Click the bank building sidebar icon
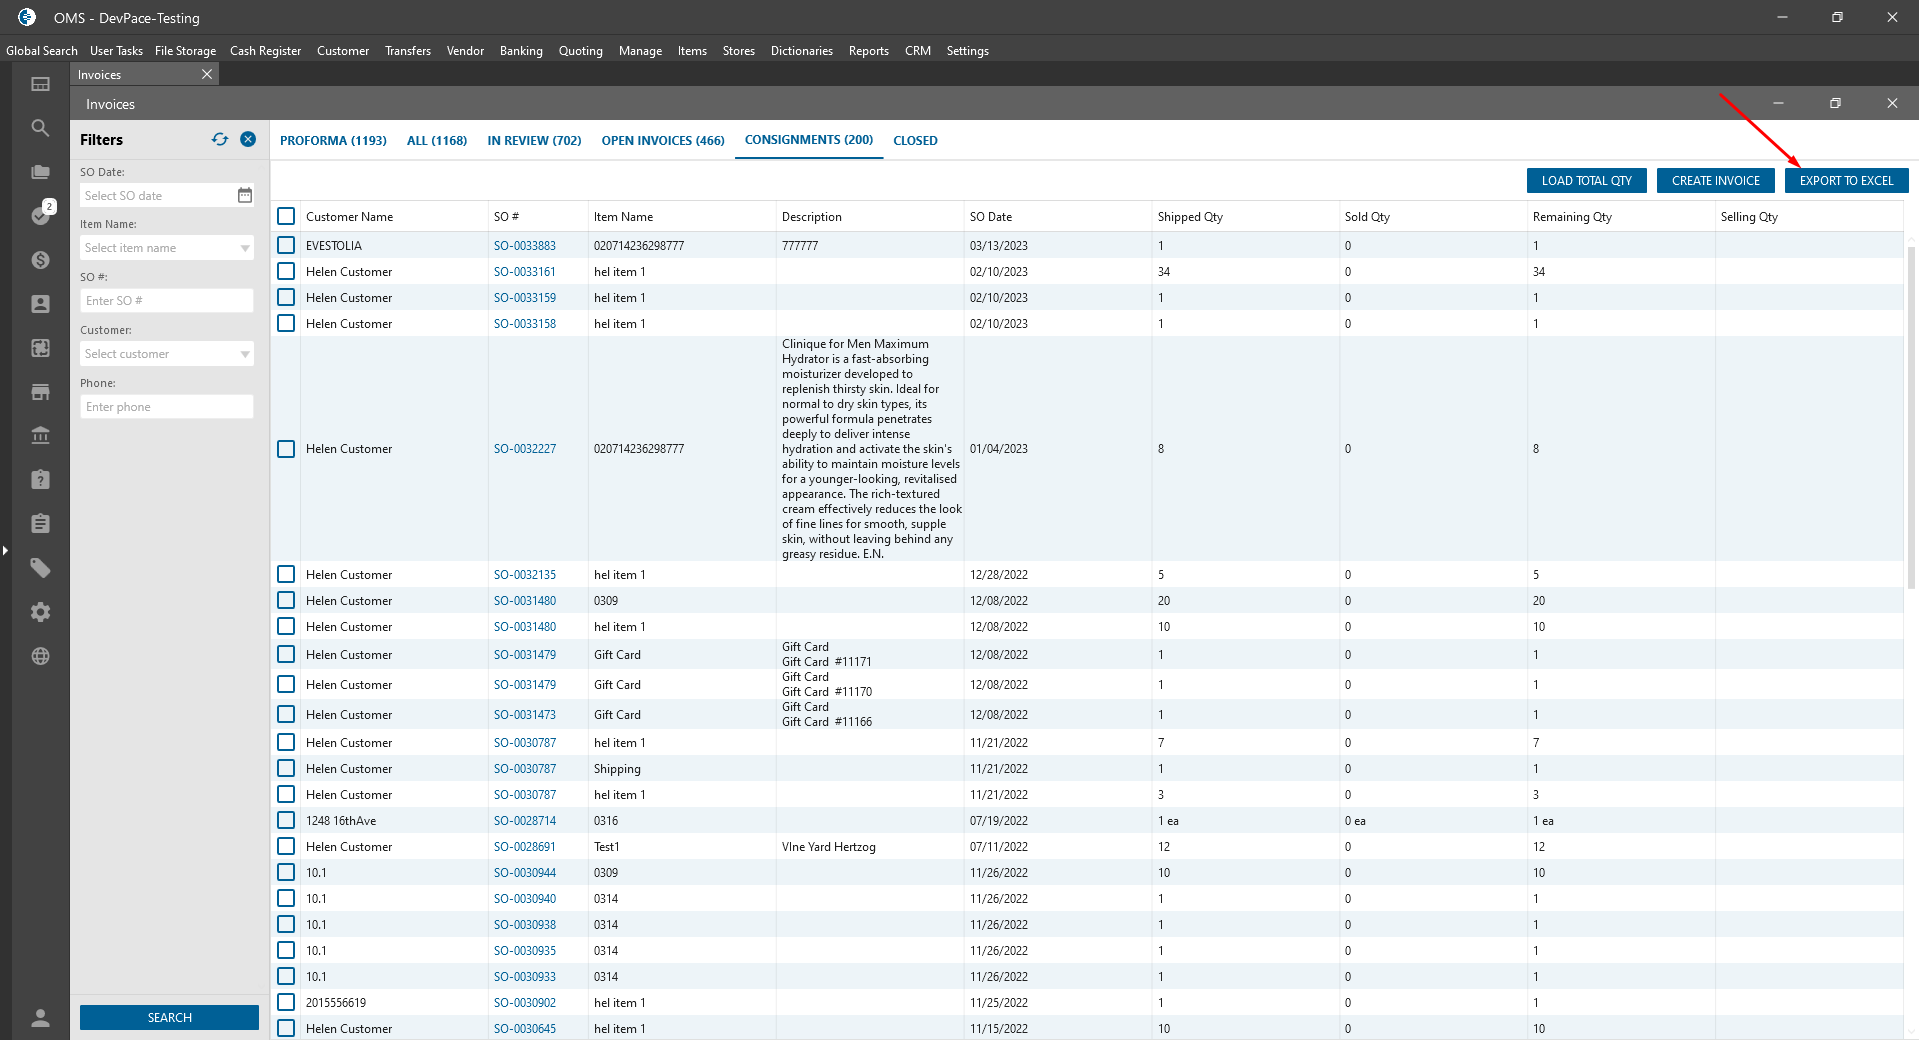 (40, 436)
